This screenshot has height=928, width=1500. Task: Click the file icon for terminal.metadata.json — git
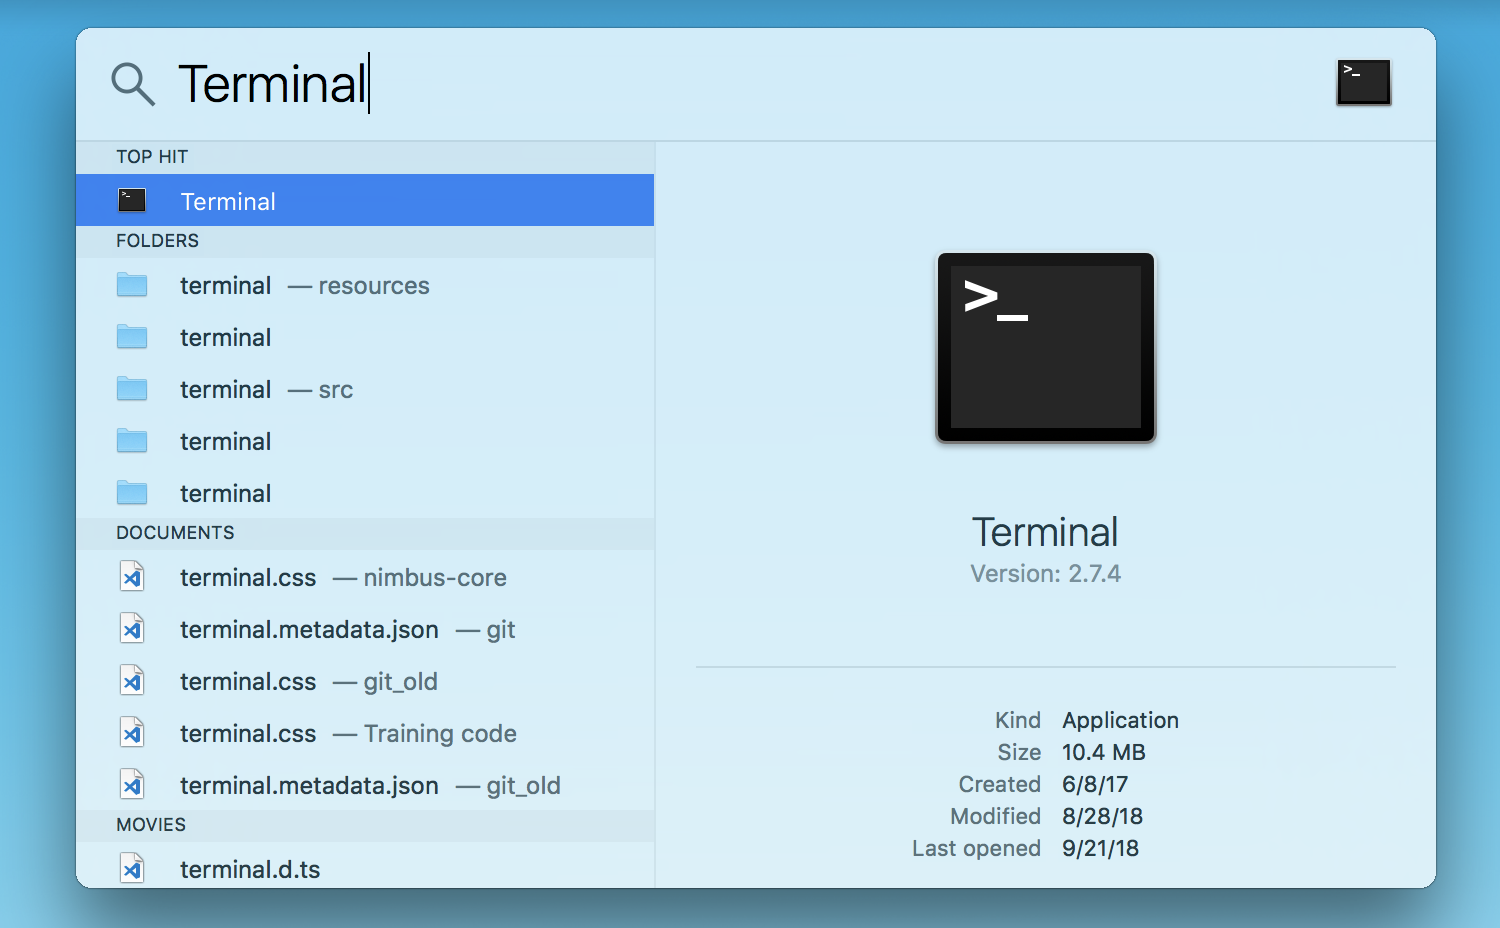[x=132, y=630]
